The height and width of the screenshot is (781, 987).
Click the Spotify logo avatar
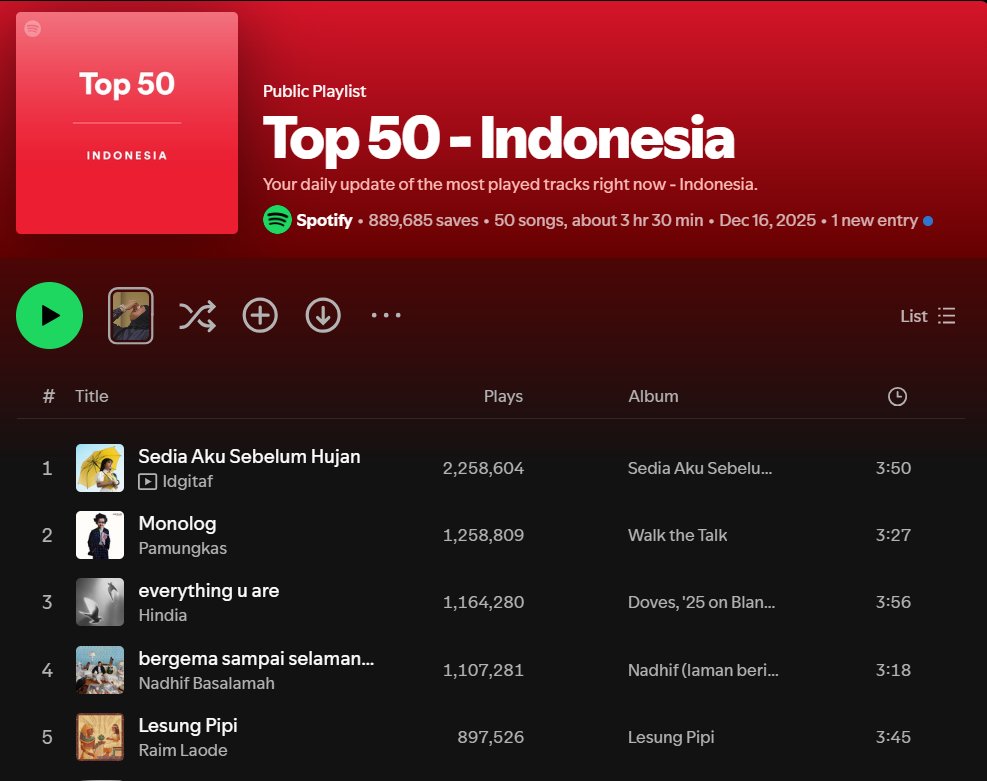coord(277,220)
